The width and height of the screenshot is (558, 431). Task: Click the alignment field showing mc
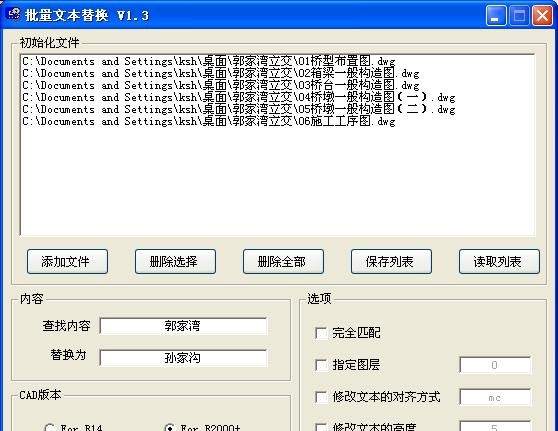click(495, 397)
